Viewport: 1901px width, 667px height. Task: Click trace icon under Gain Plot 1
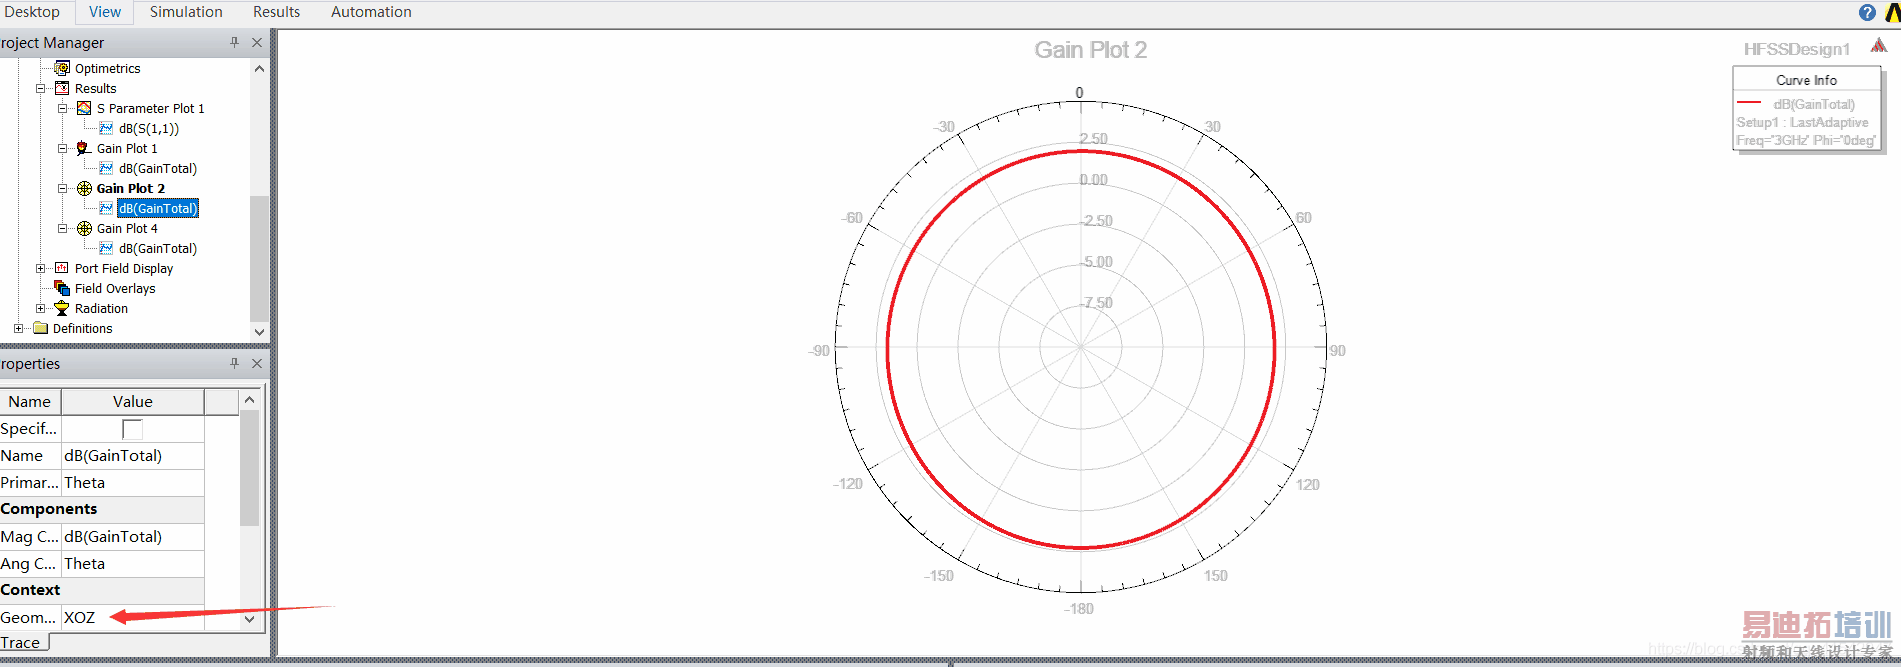(106, 168)
